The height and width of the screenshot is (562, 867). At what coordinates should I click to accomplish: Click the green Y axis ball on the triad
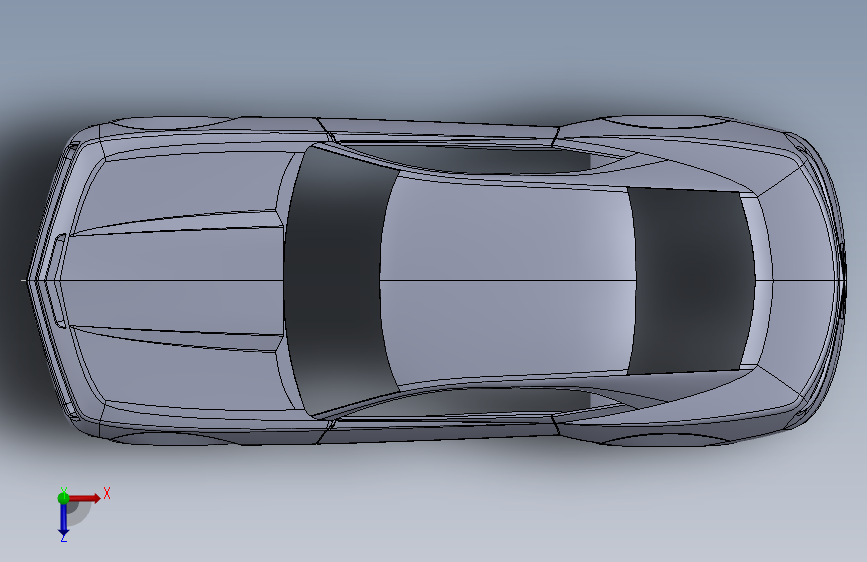(64, 498)
